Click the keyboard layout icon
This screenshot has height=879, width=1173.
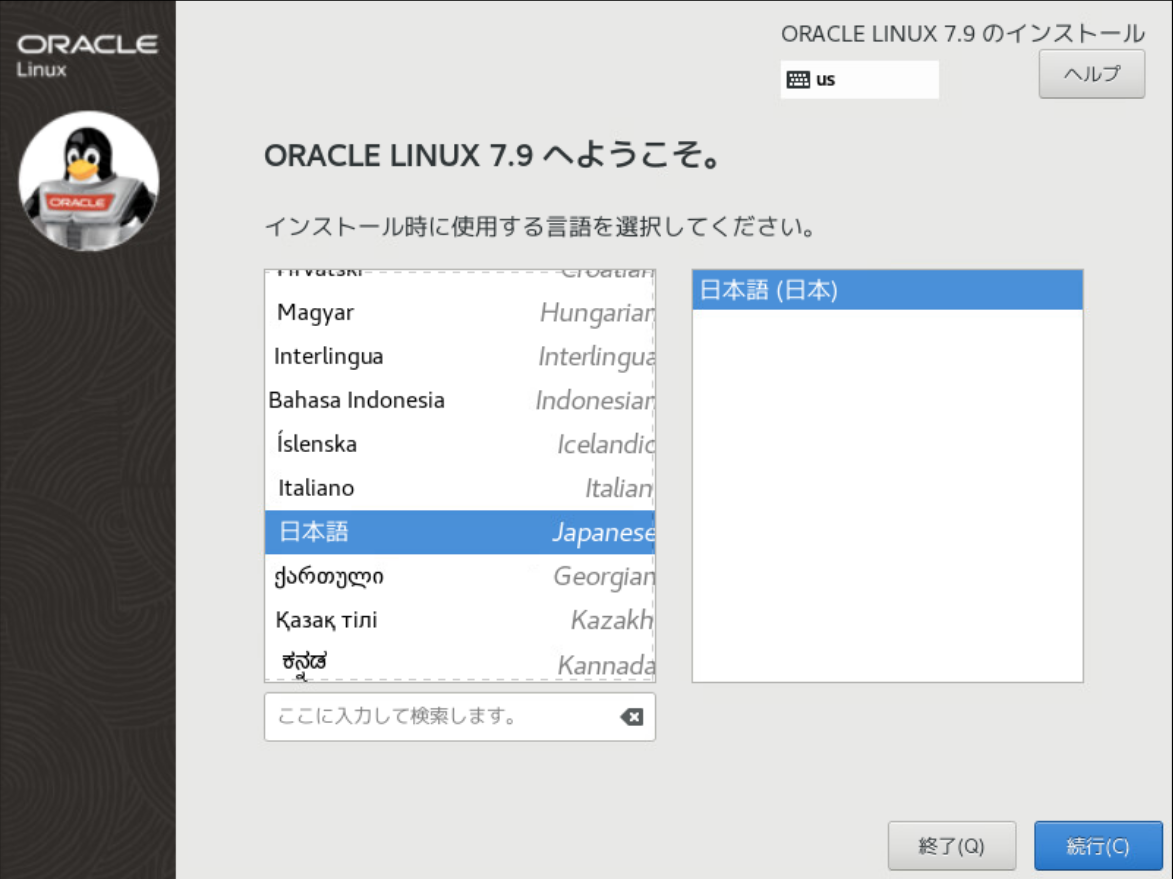[798, 79]
